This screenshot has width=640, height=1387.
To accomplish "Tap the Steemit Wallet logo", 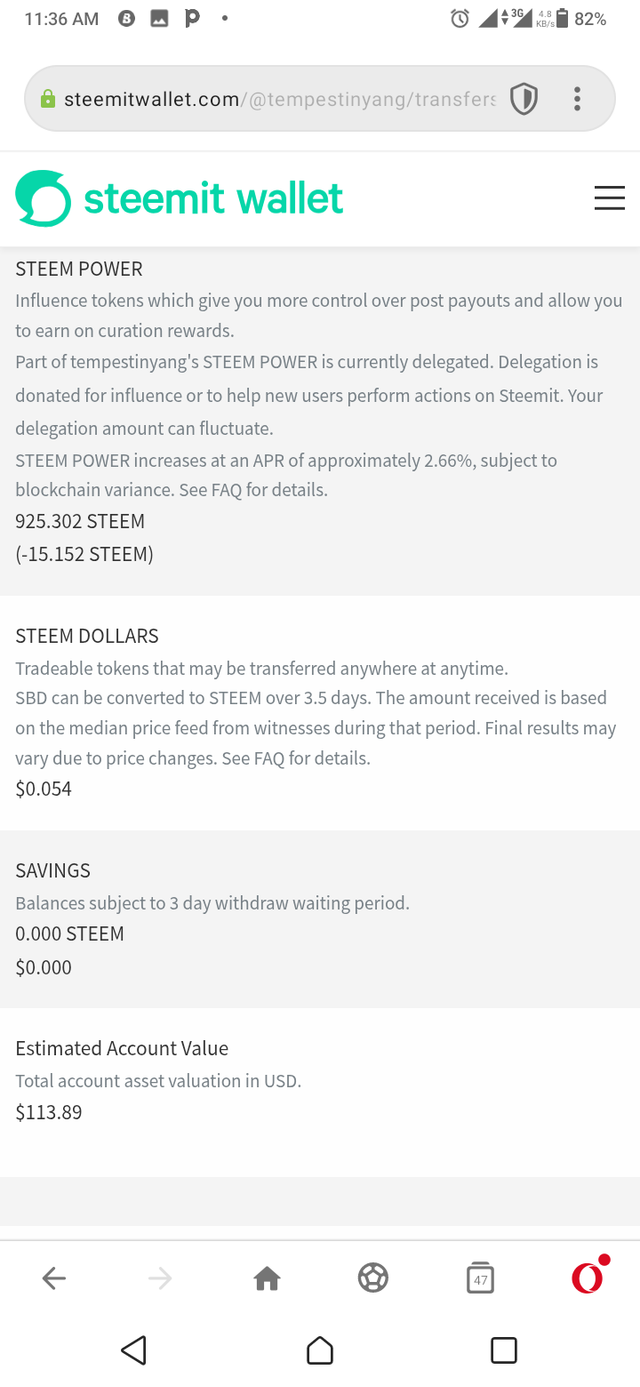I will 180,199.
